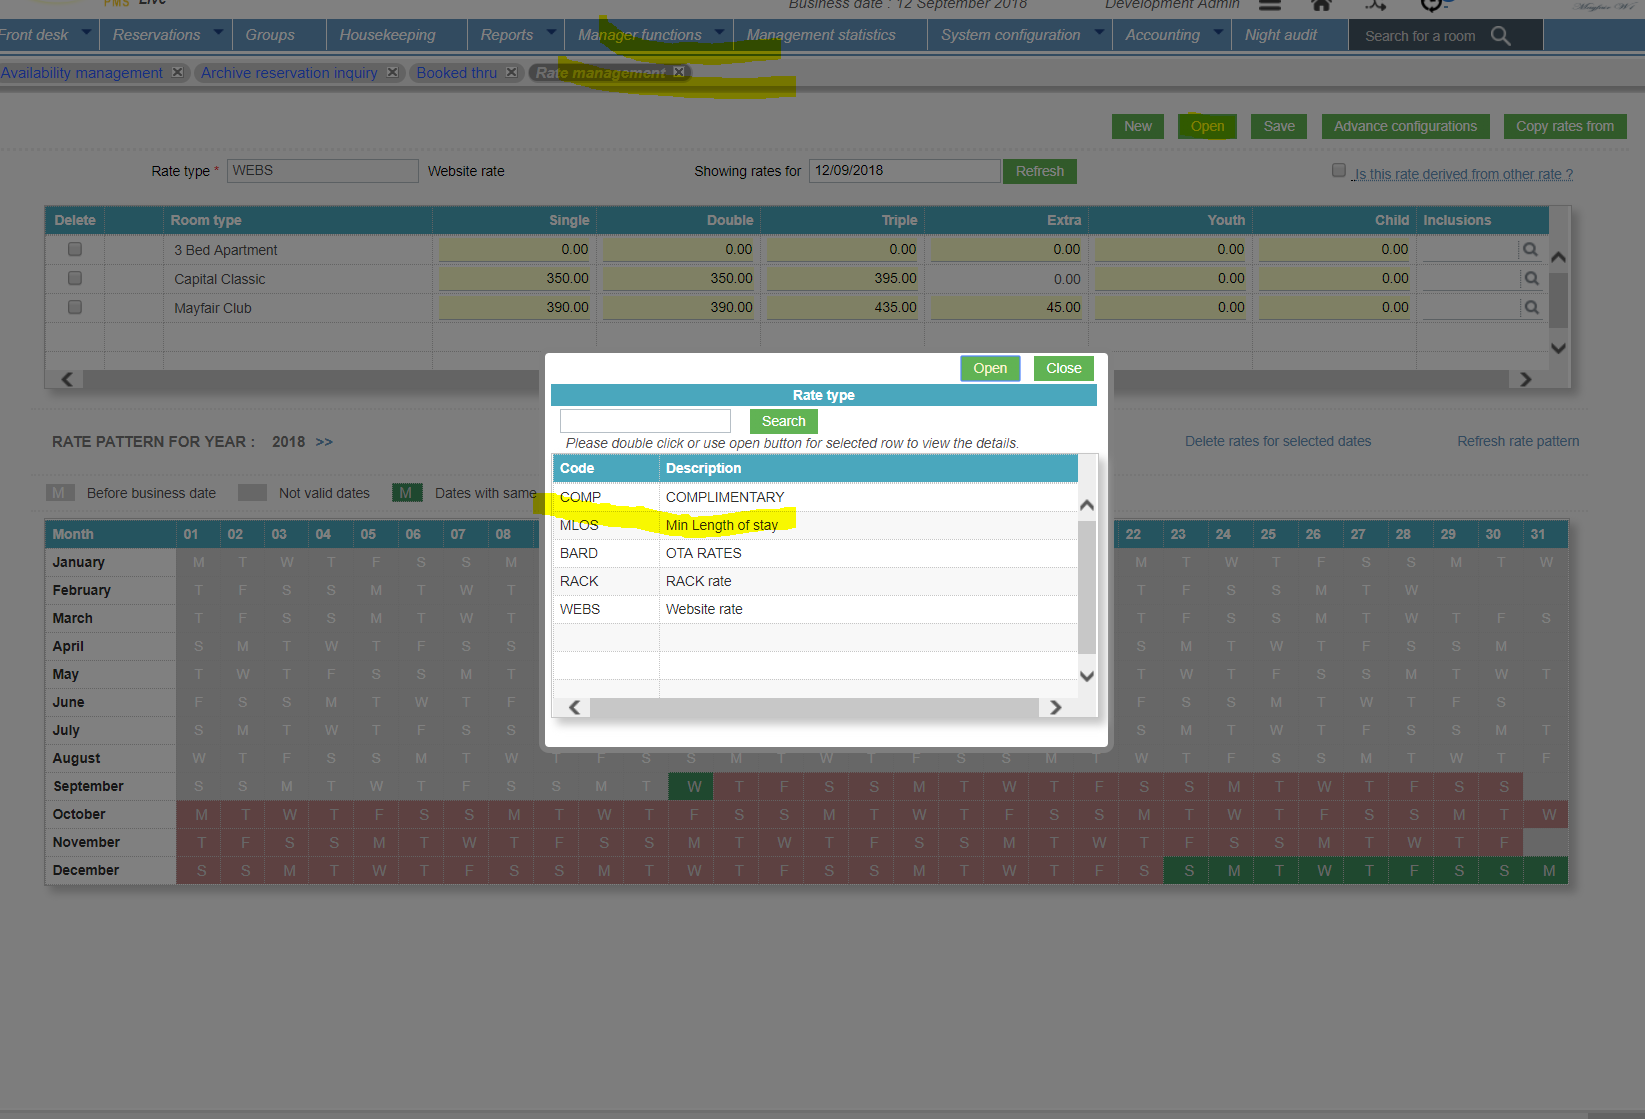The height and width of the screenshot is (1119, 1645).
Task: Close the Availability management tab
Action: [x=177, y=72]
